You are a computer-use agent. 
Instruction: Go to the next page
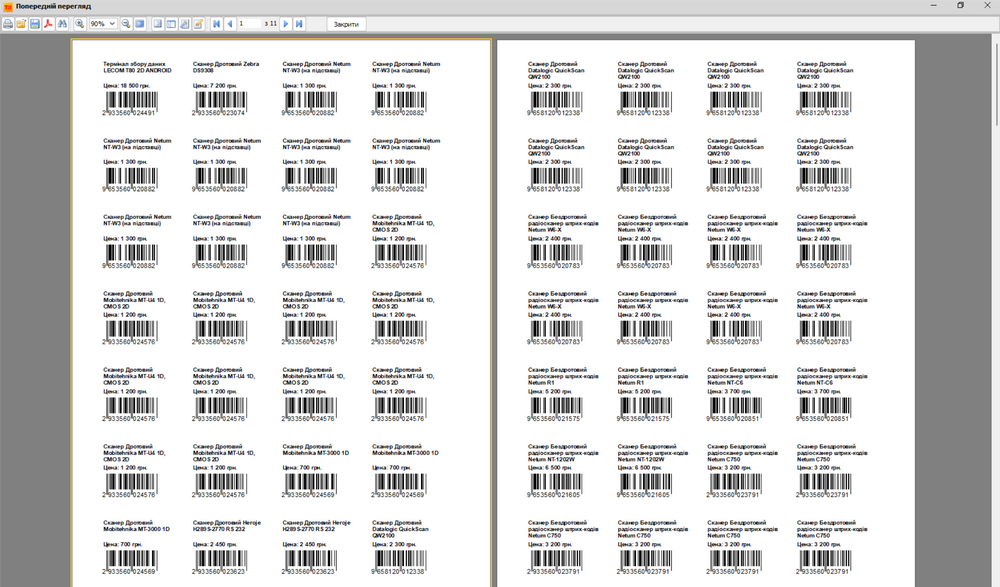click(286, 23)
